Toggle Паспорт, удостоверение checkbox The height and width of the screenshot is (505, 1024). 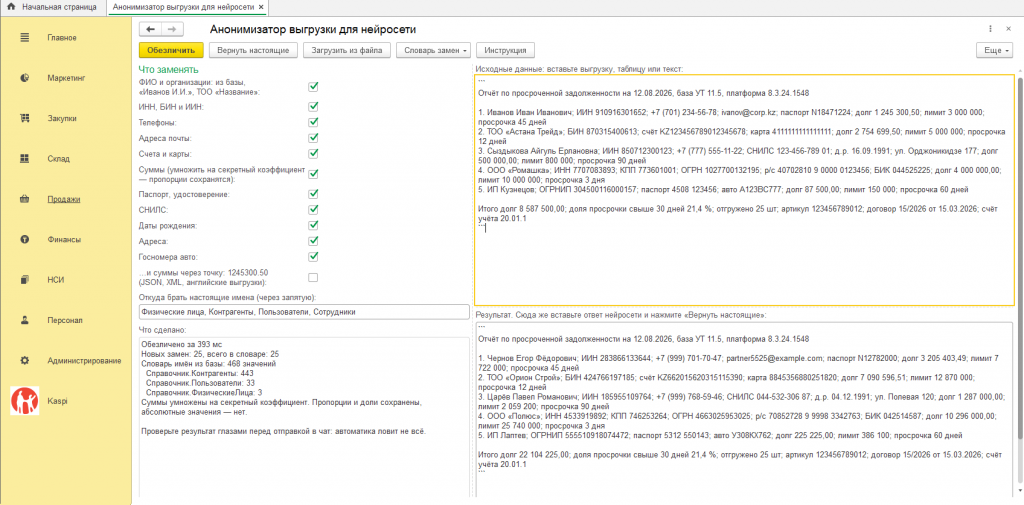[x=313, y=194]
